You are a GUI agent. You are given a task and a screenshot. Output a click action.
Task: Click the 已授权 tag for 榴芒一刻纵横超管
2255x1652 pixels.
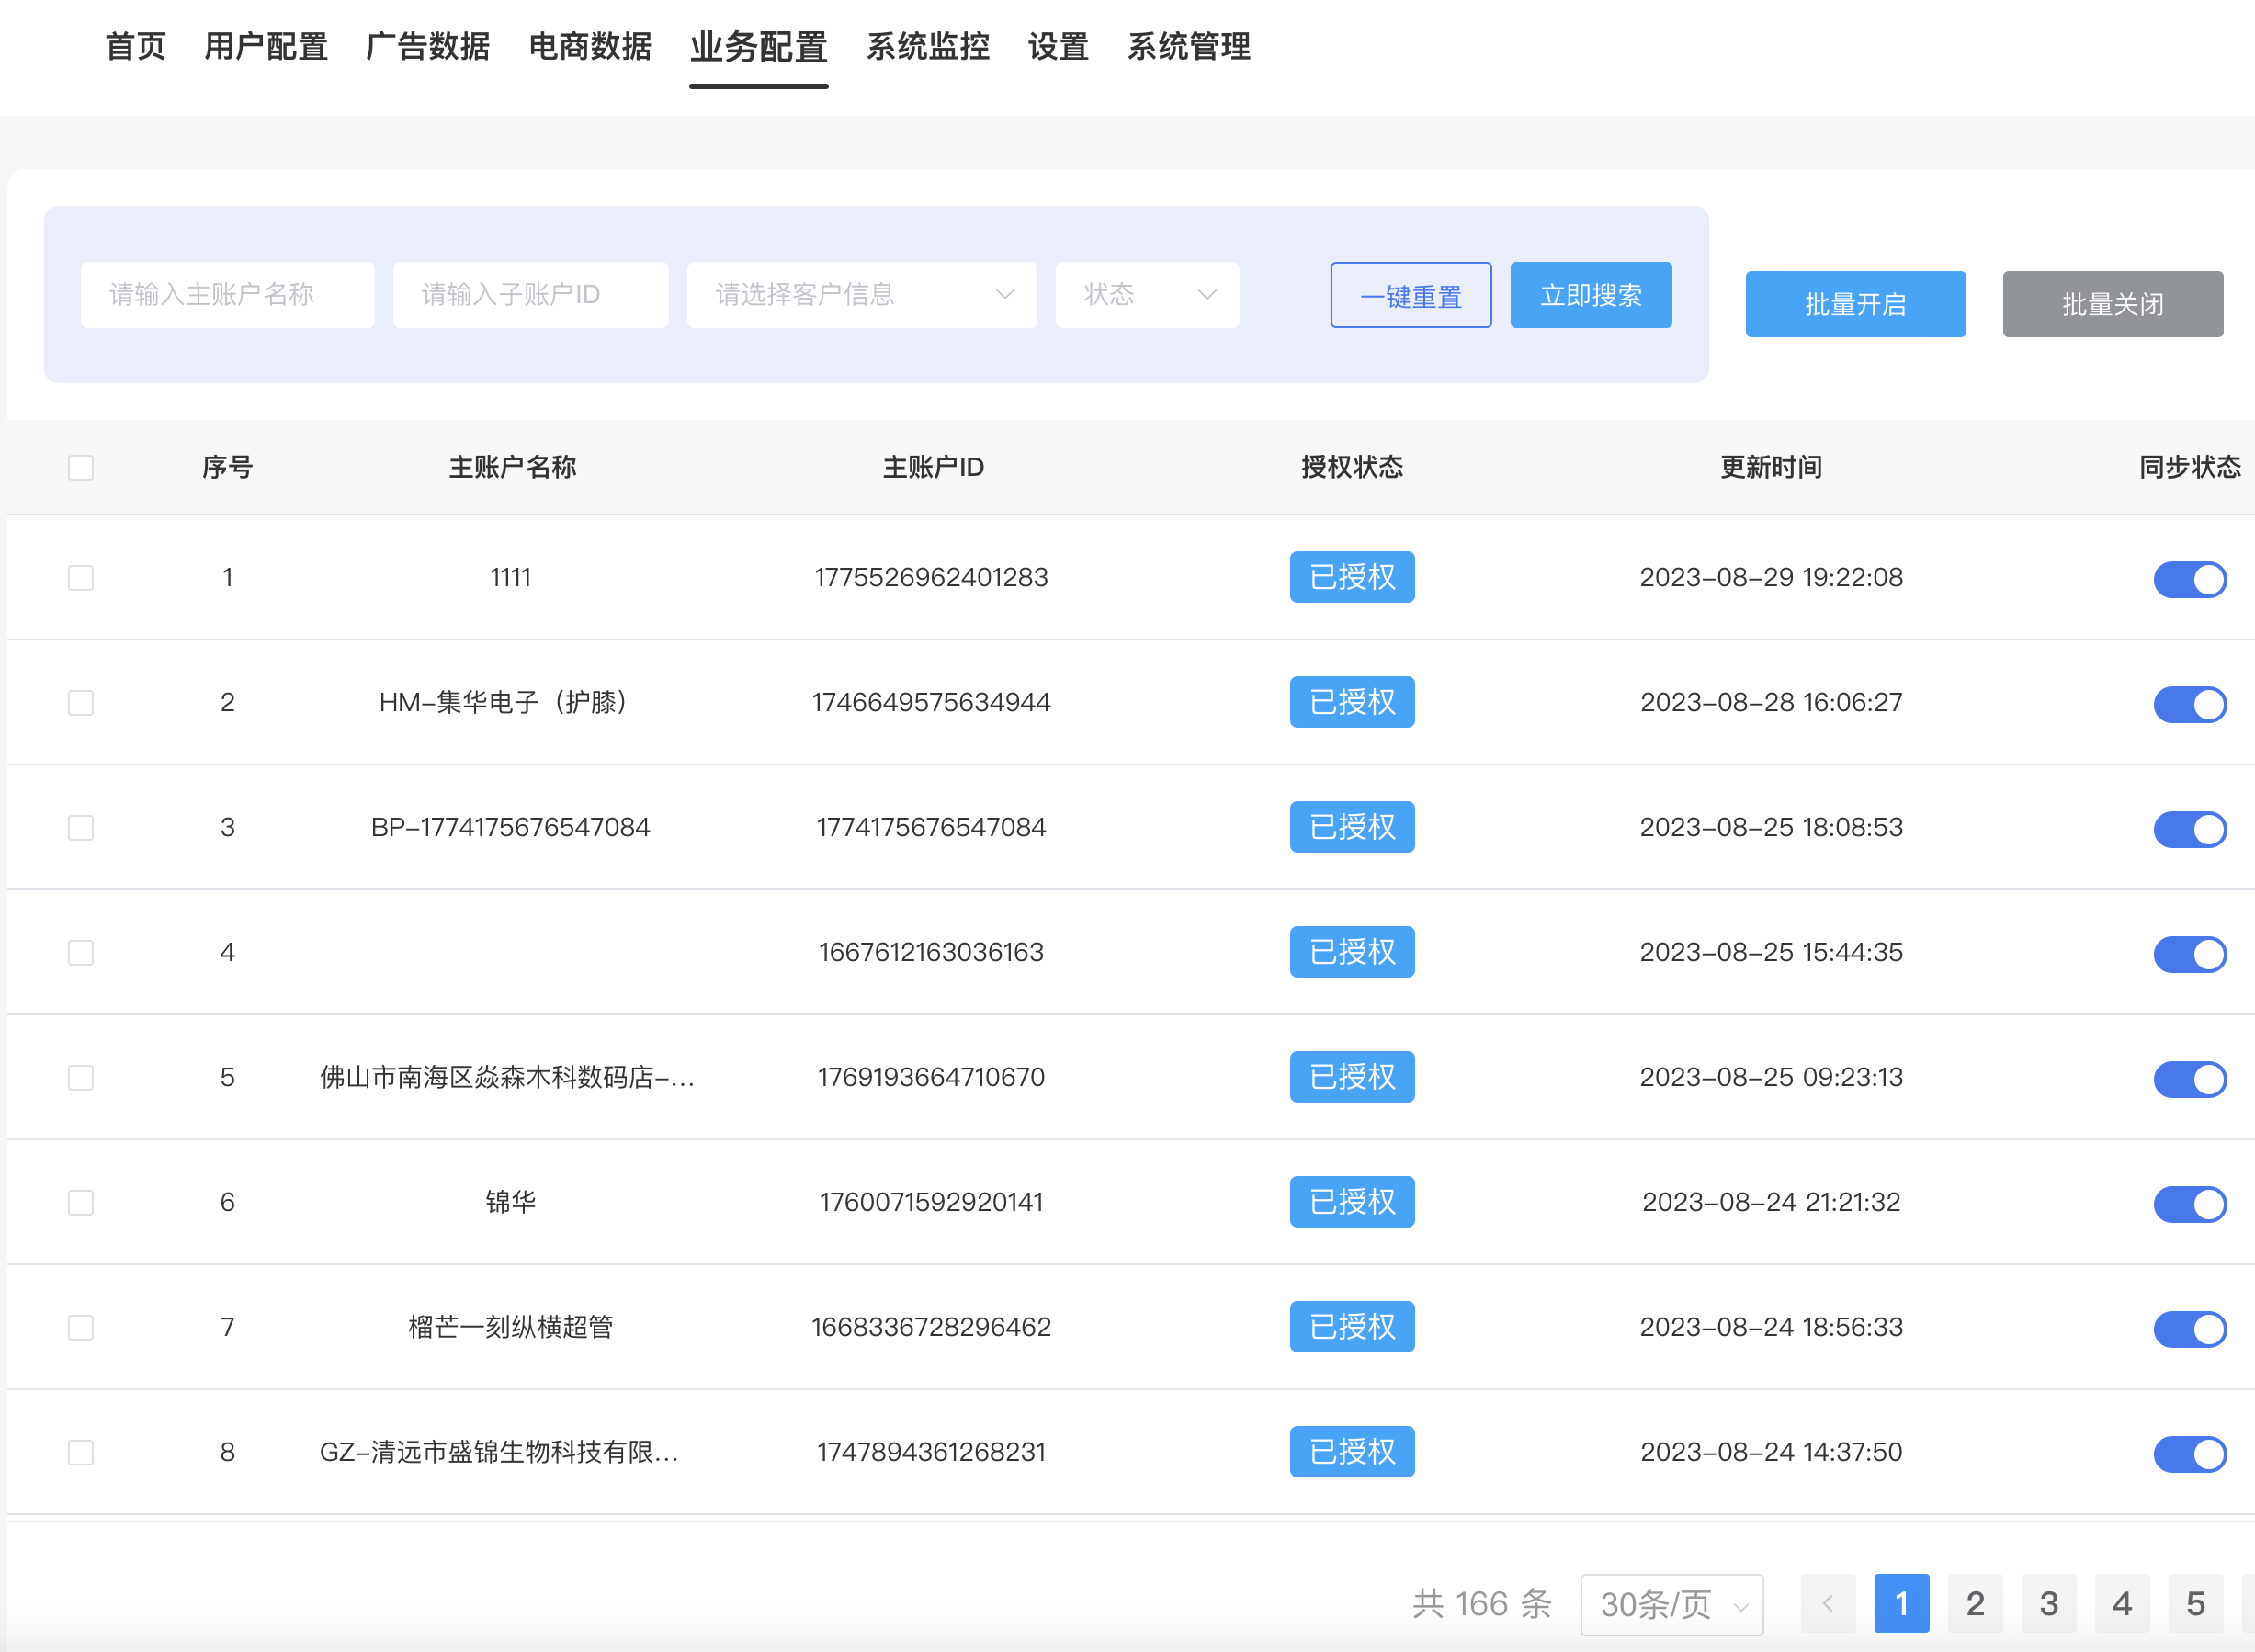tap(1352, 1327)
